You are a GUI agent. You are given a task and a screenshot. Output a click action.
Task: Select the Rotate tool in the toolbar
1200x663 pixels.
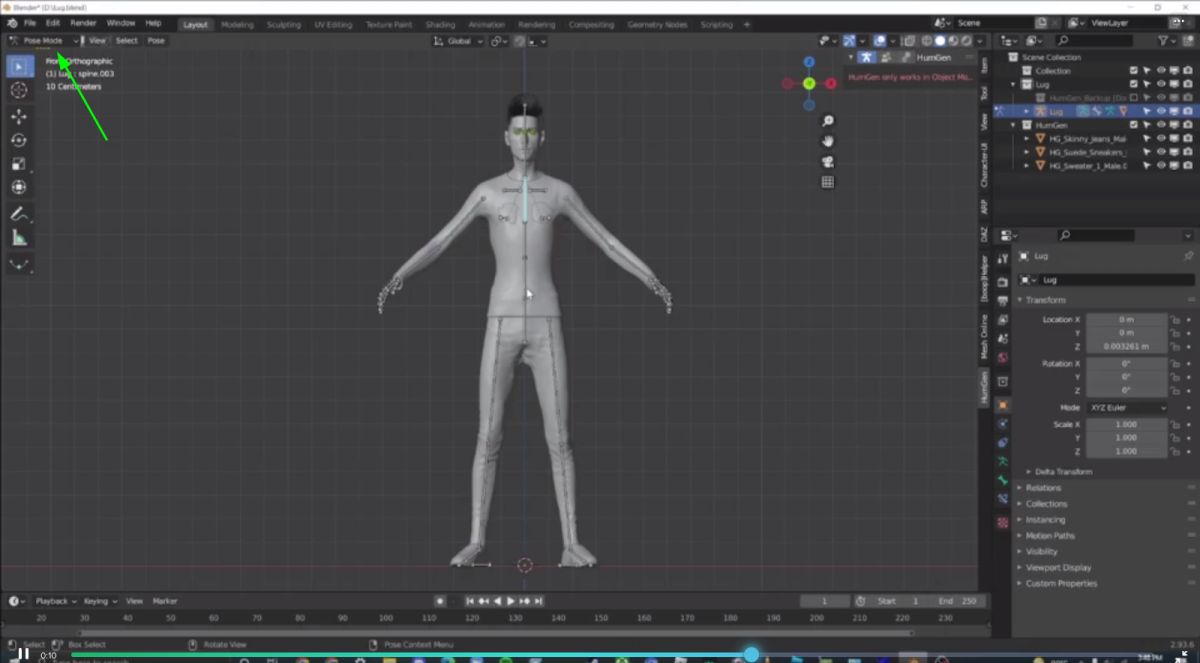coord(18,140)
